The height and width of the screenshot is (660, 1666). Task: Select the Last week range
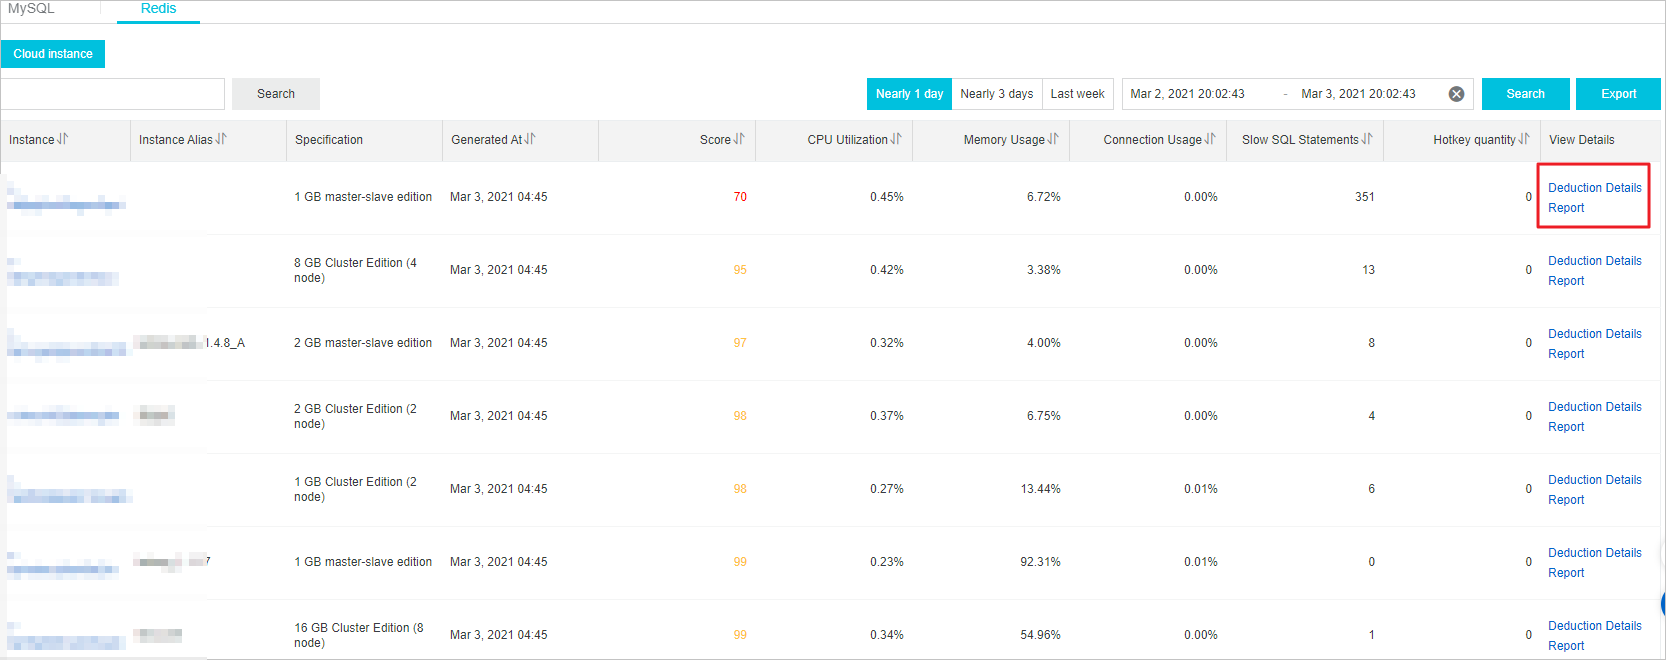(x=1077, y=94)
